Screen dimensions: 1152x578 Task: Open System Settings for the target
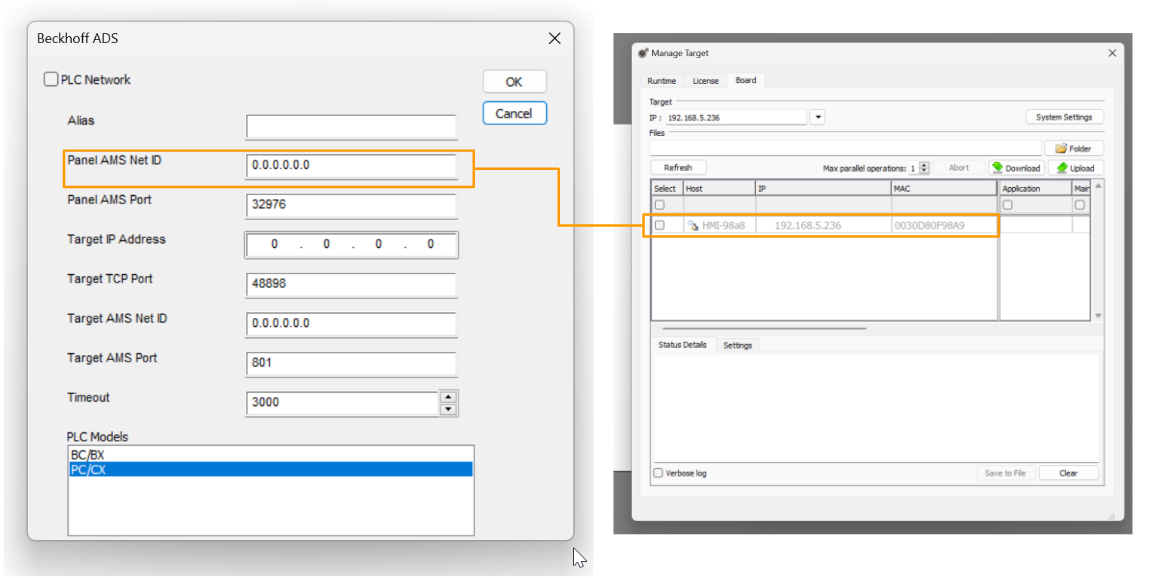point(1064,117)
